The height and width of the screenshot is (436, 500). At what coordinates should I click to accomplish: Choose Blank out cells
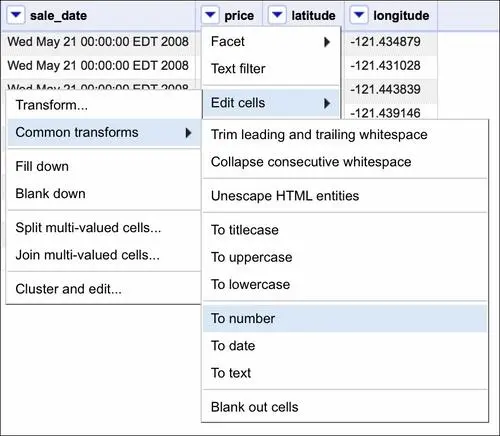[345, 407]
